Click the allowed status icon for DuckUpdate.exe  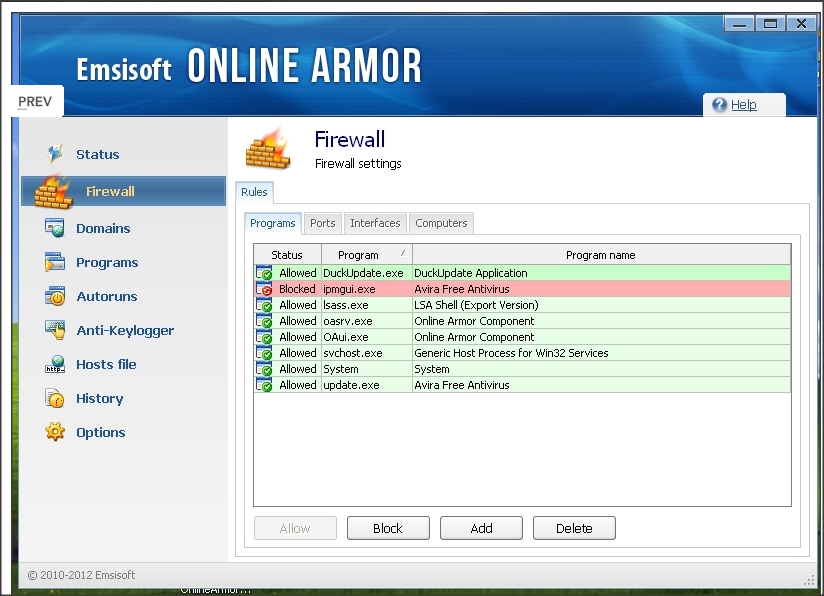click(264, 273)
